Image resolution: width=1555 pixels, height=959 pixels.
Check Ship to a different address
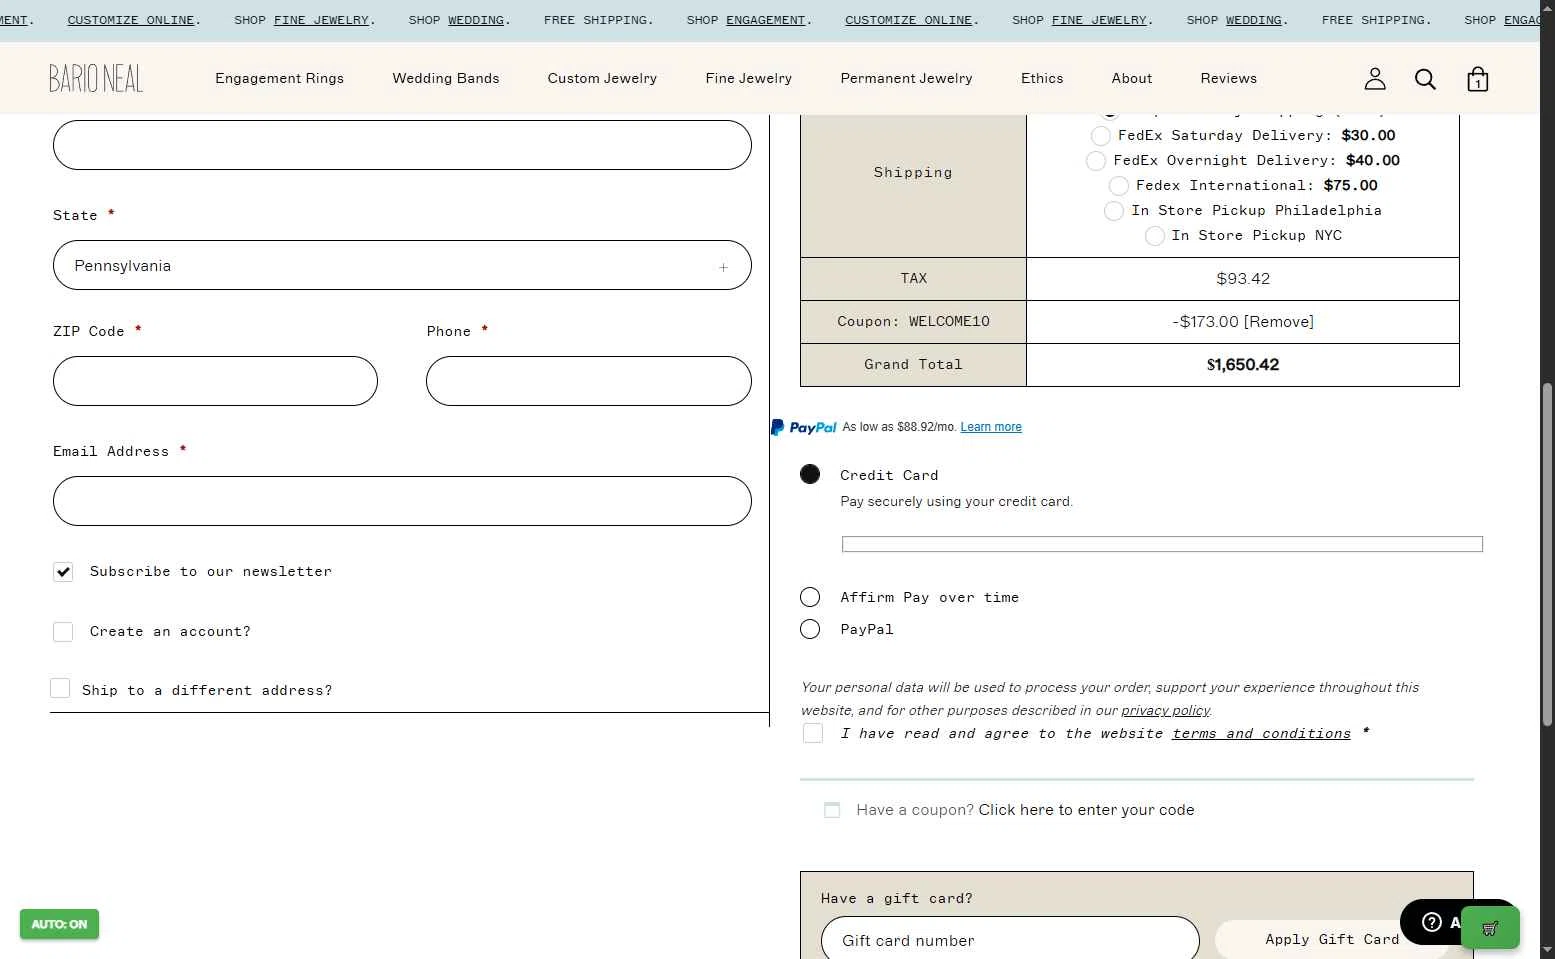(x=60, y=688)
